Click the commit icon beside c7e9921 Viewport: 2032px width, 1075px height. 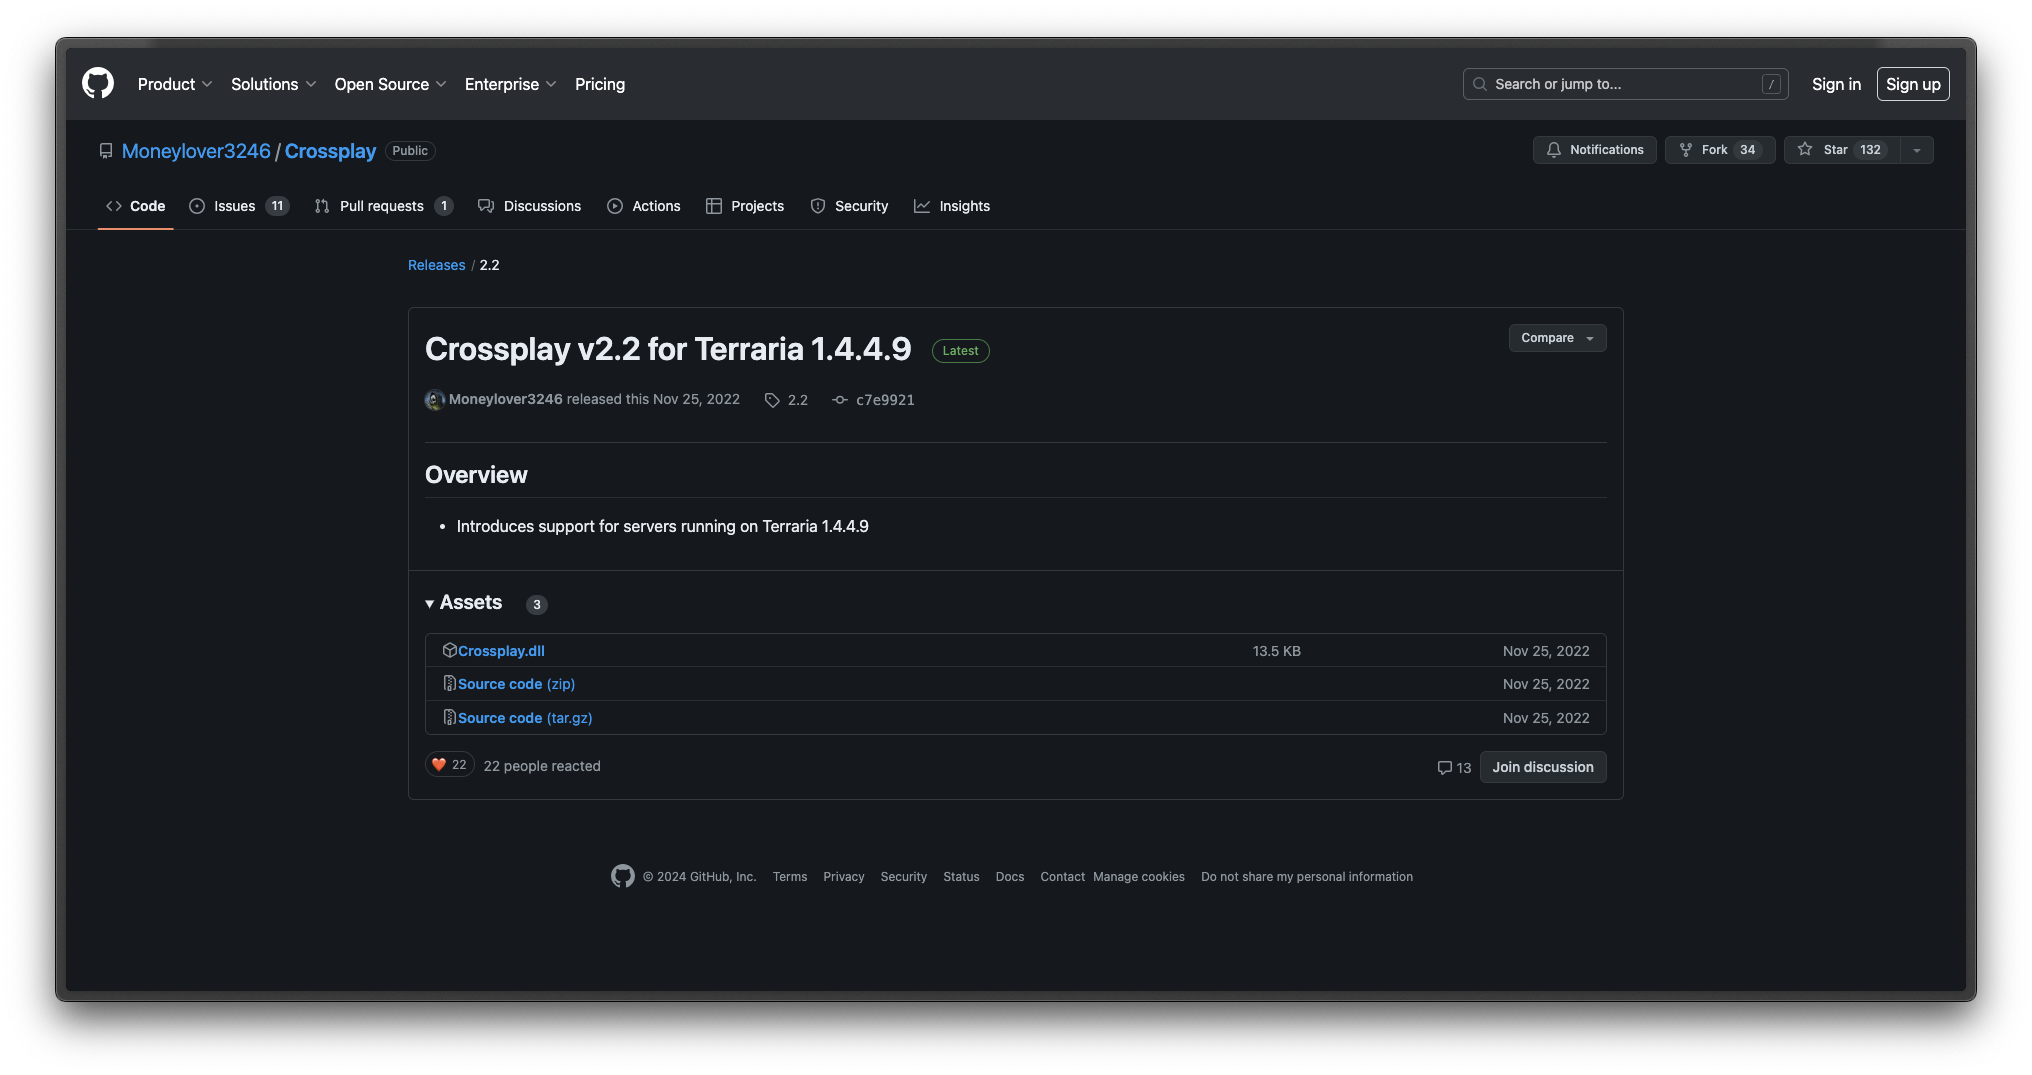[x=840, y=400]
